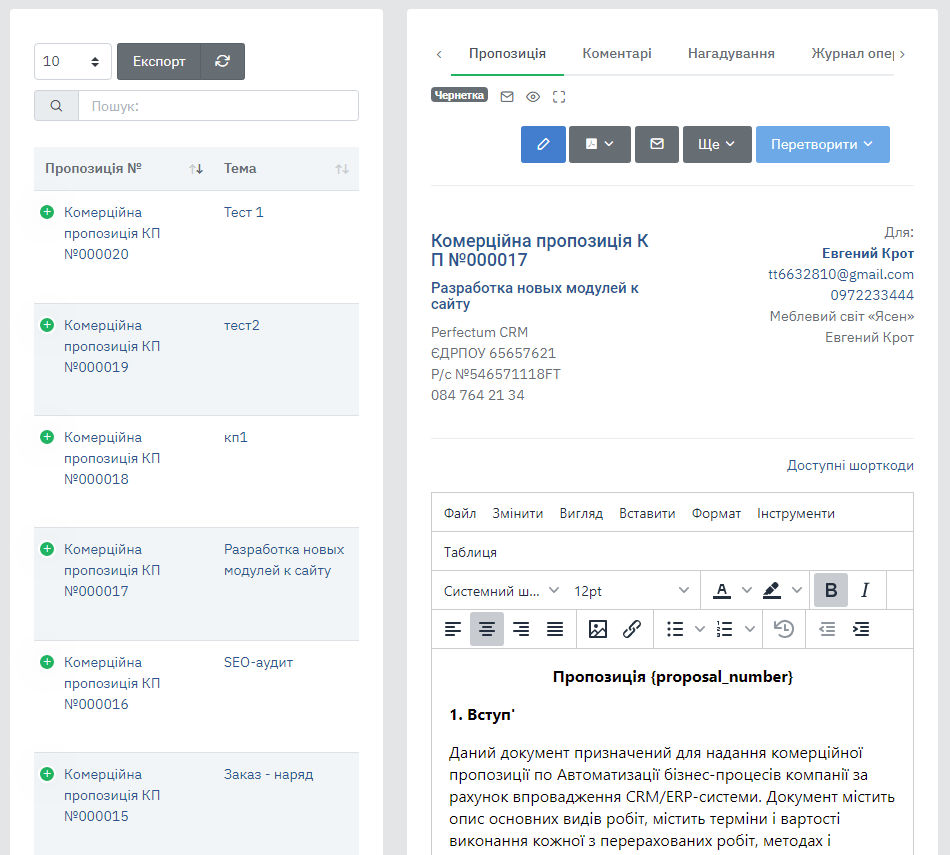Open the Доступні шорткоди link

pyautogui.click(x=849, y=466)
